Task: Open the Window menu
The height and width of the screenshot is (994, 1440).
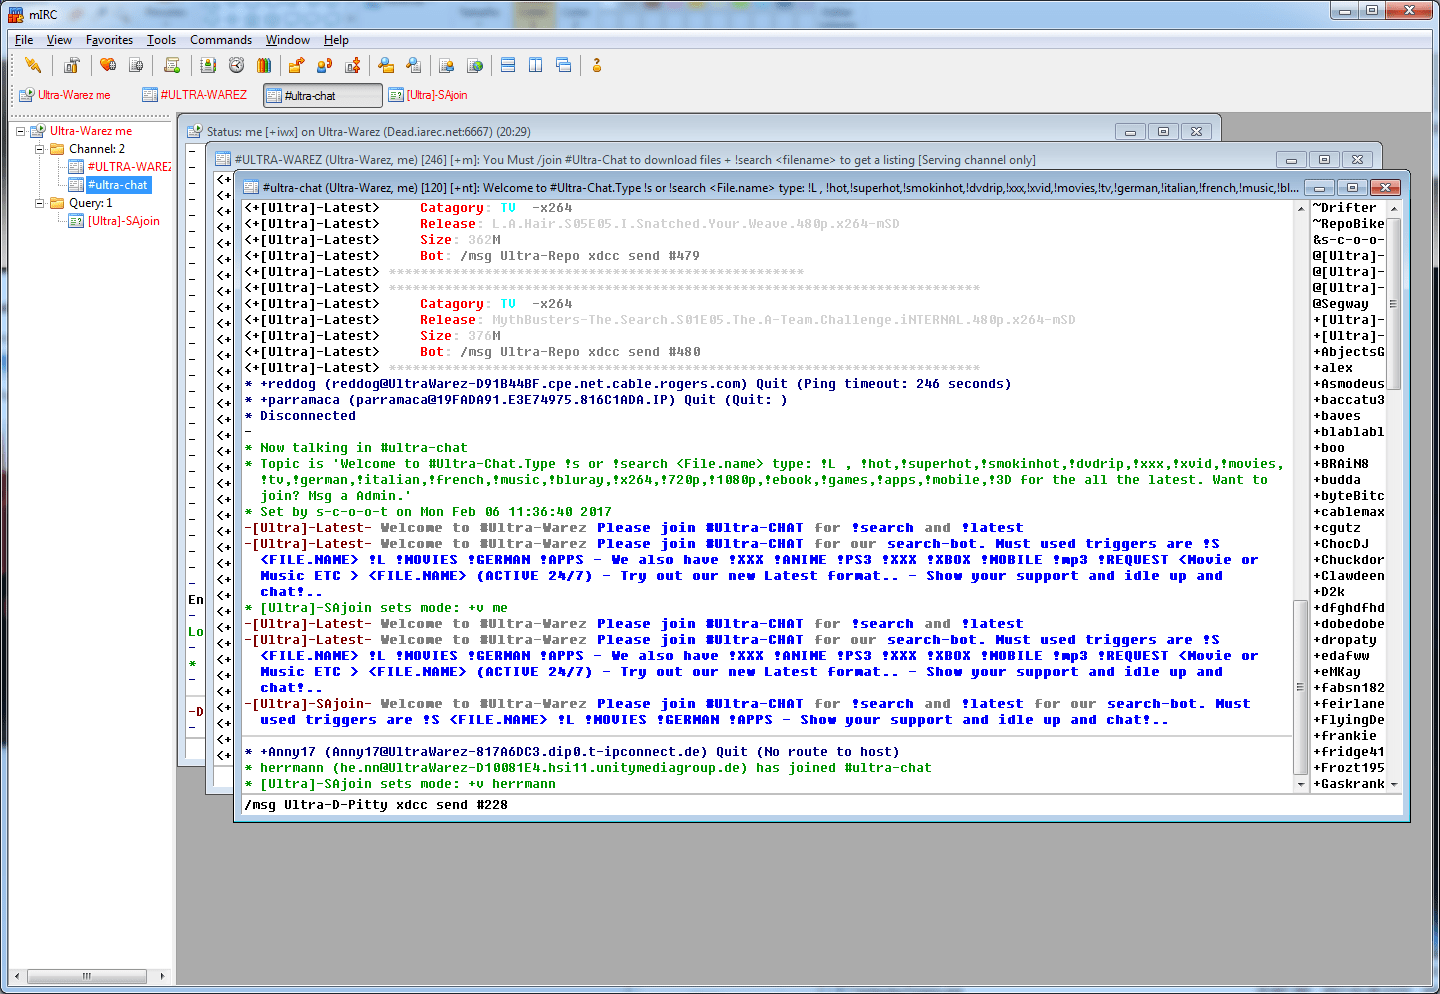Action: point(288,40)
